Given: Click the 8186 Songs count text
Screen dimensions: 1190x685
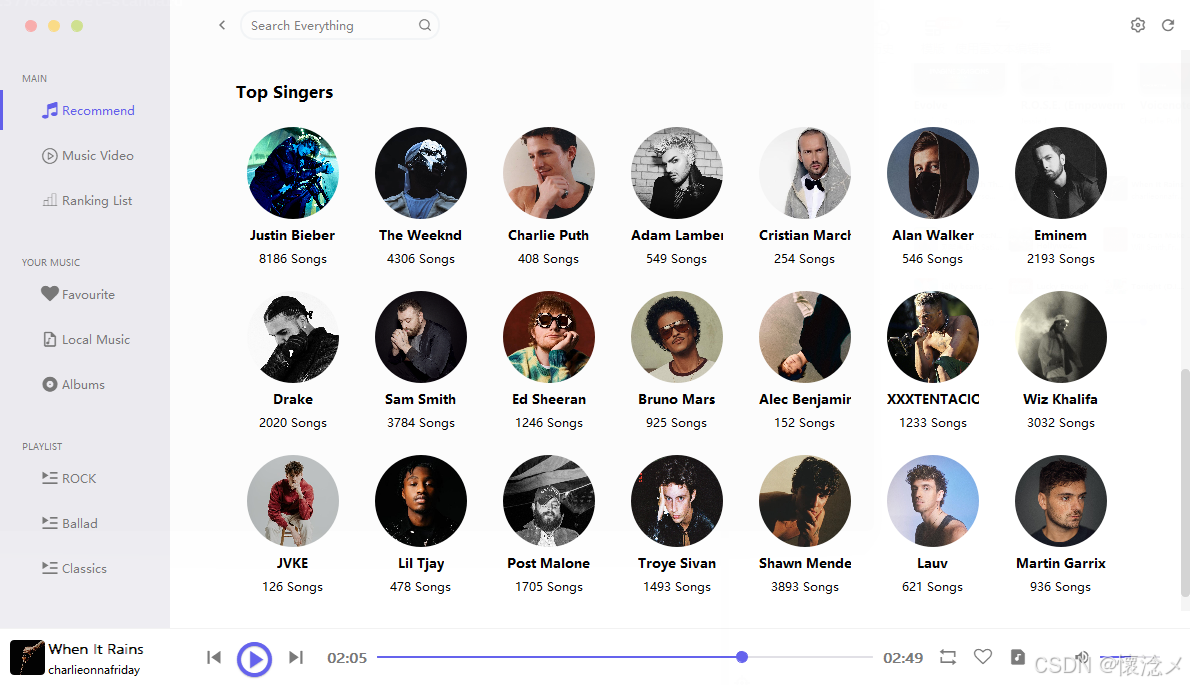Looking at the screenshot, I should (x=292, y=259).
